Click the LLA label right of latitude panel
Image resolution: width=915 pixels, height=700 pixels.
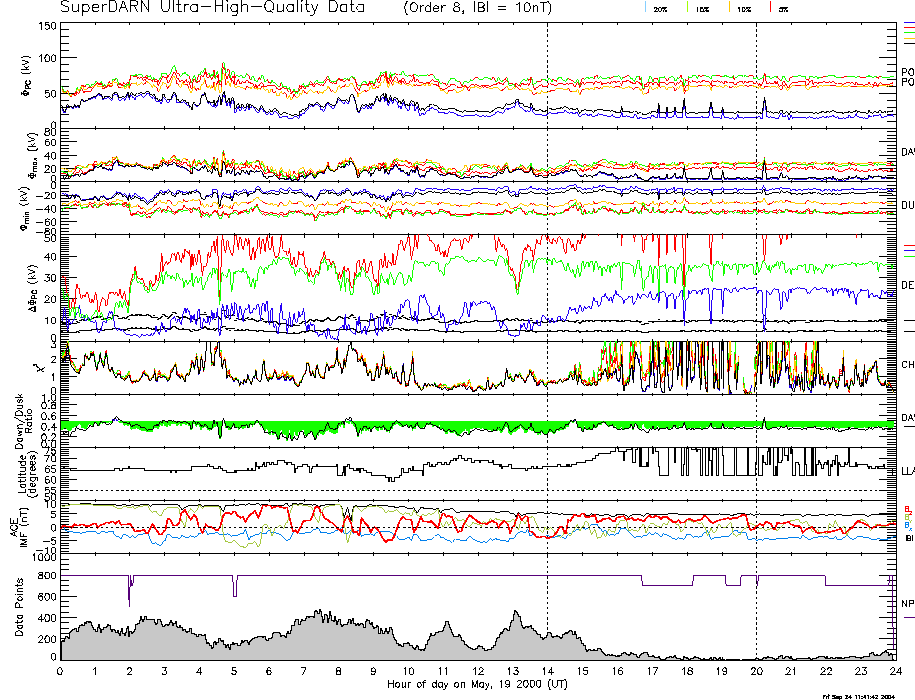(x=907, y=470)
